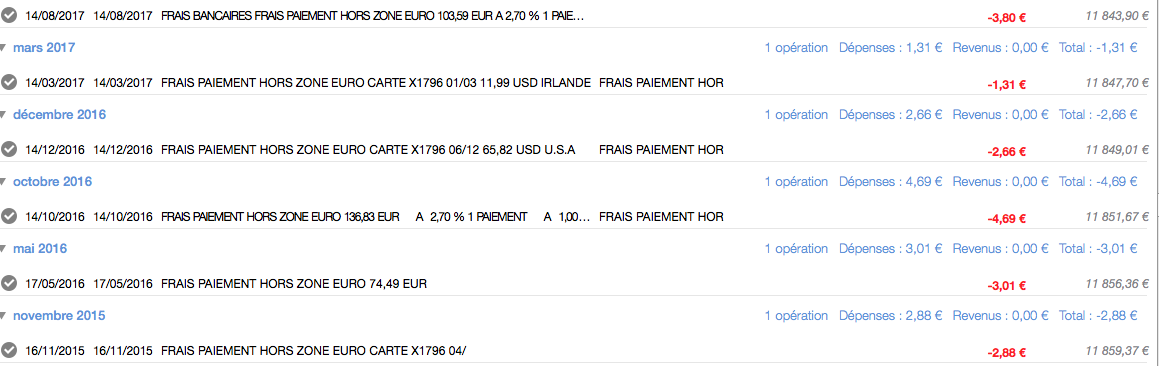Toggle reconciled checkmark on 14/03/2017 transaction

tap(9, 83)
